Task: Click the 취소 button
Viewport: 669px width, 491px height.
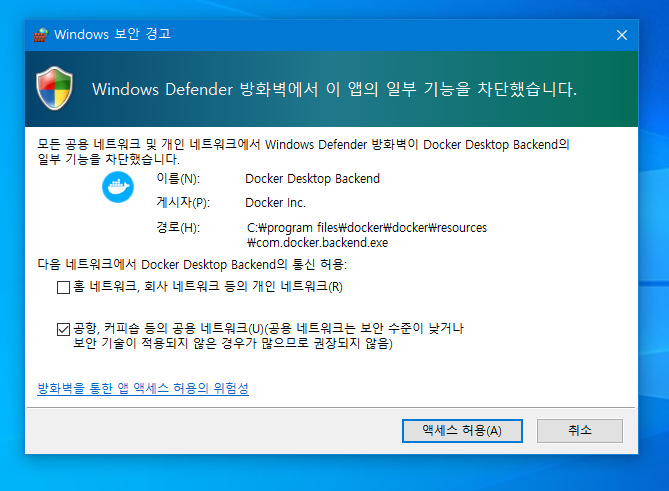Action: (579, 430)
